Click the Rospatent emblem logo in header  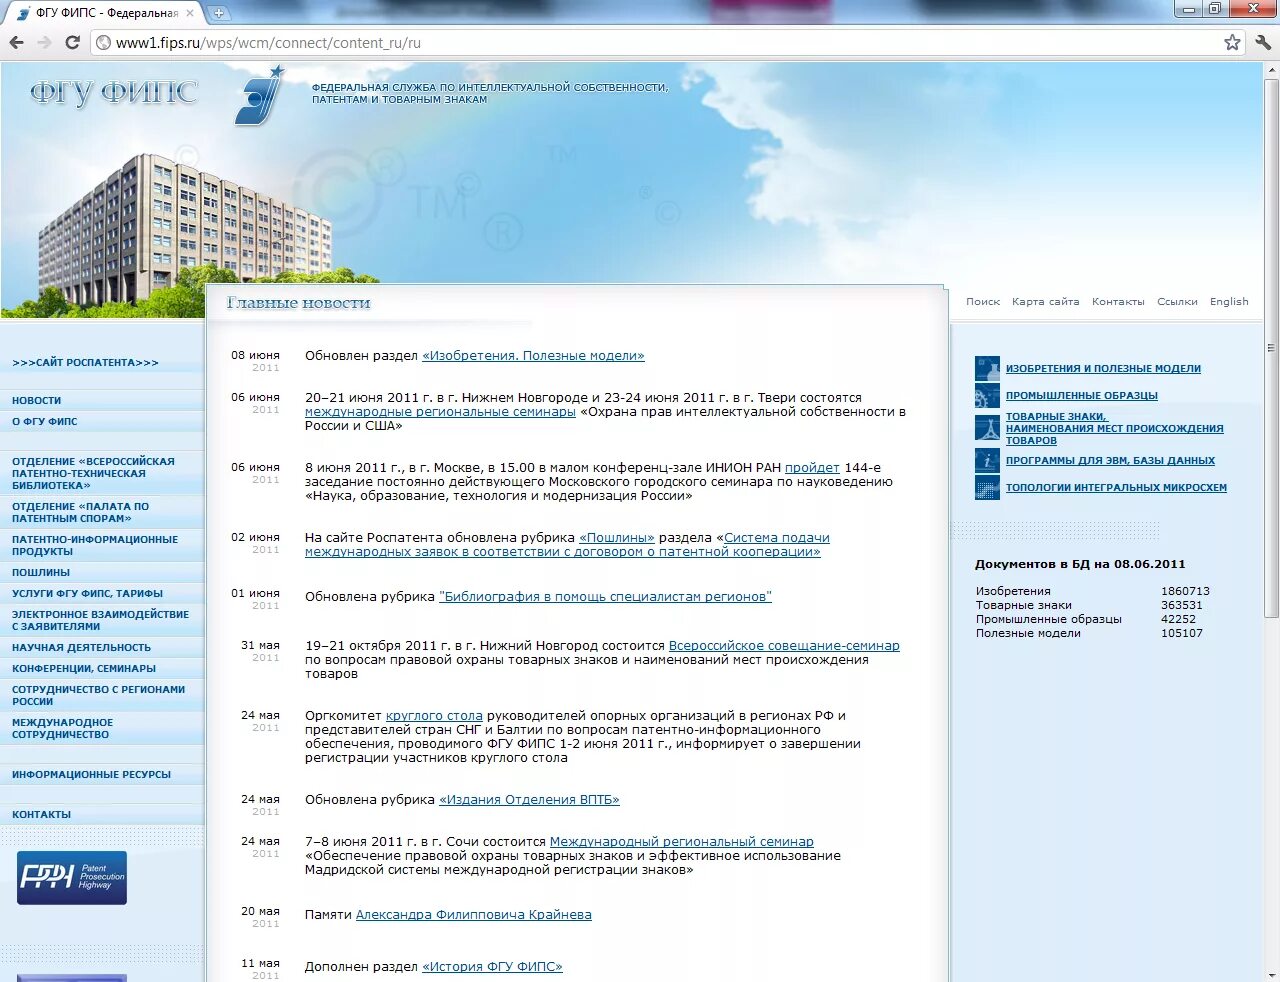point(259,96)
